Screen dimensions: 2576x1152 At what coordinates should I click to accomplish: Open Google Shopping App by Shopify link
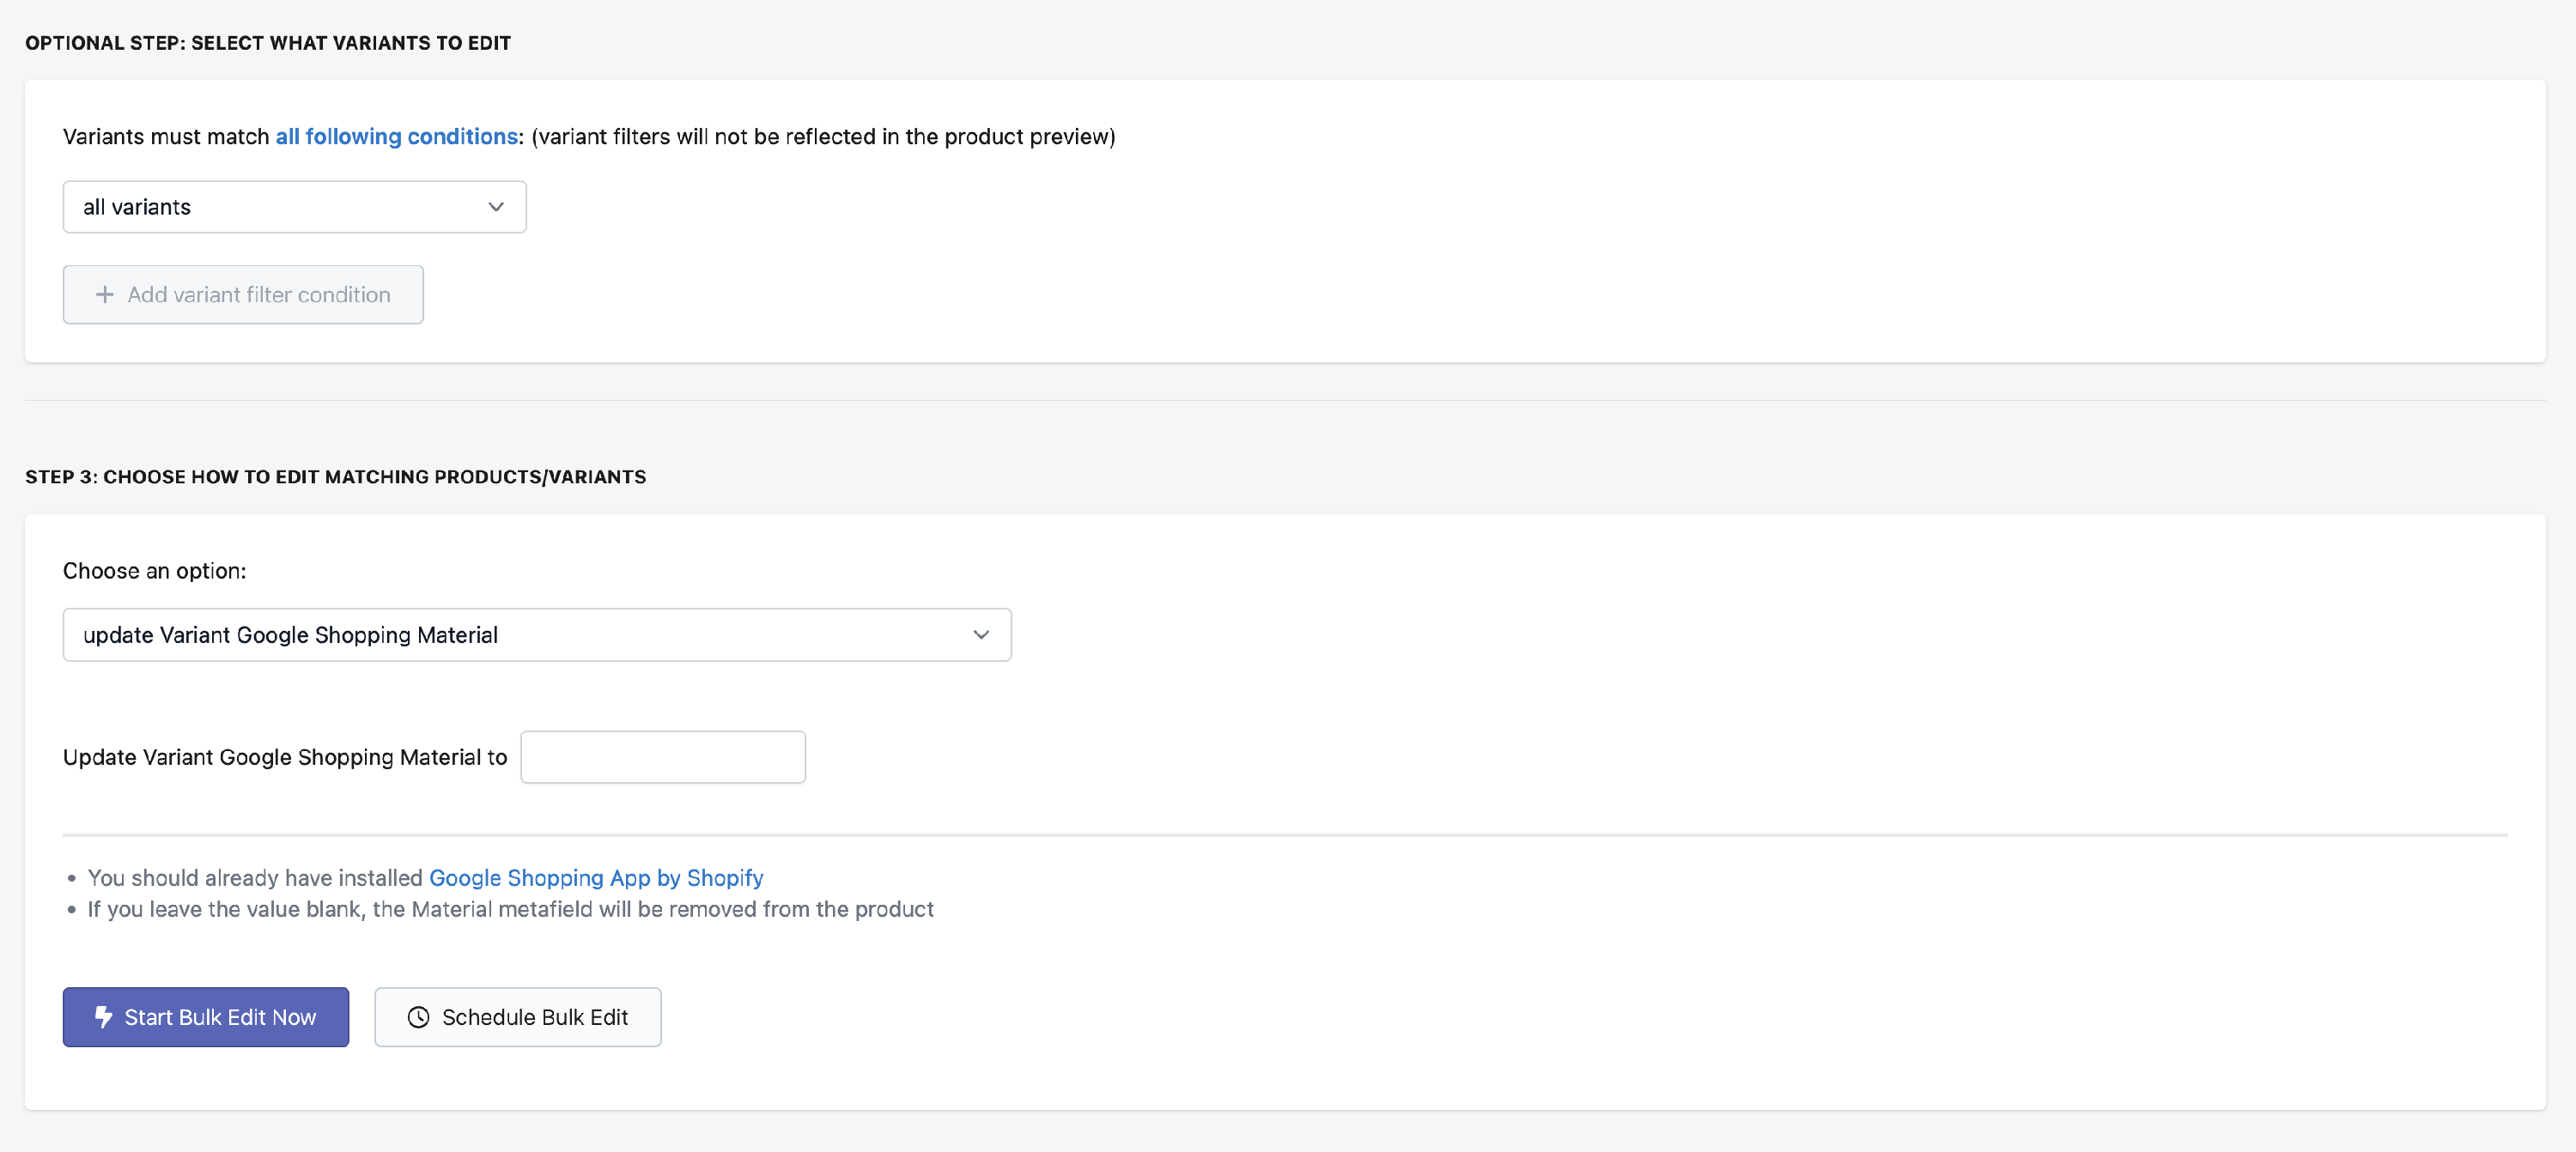[x=596, y=878]
